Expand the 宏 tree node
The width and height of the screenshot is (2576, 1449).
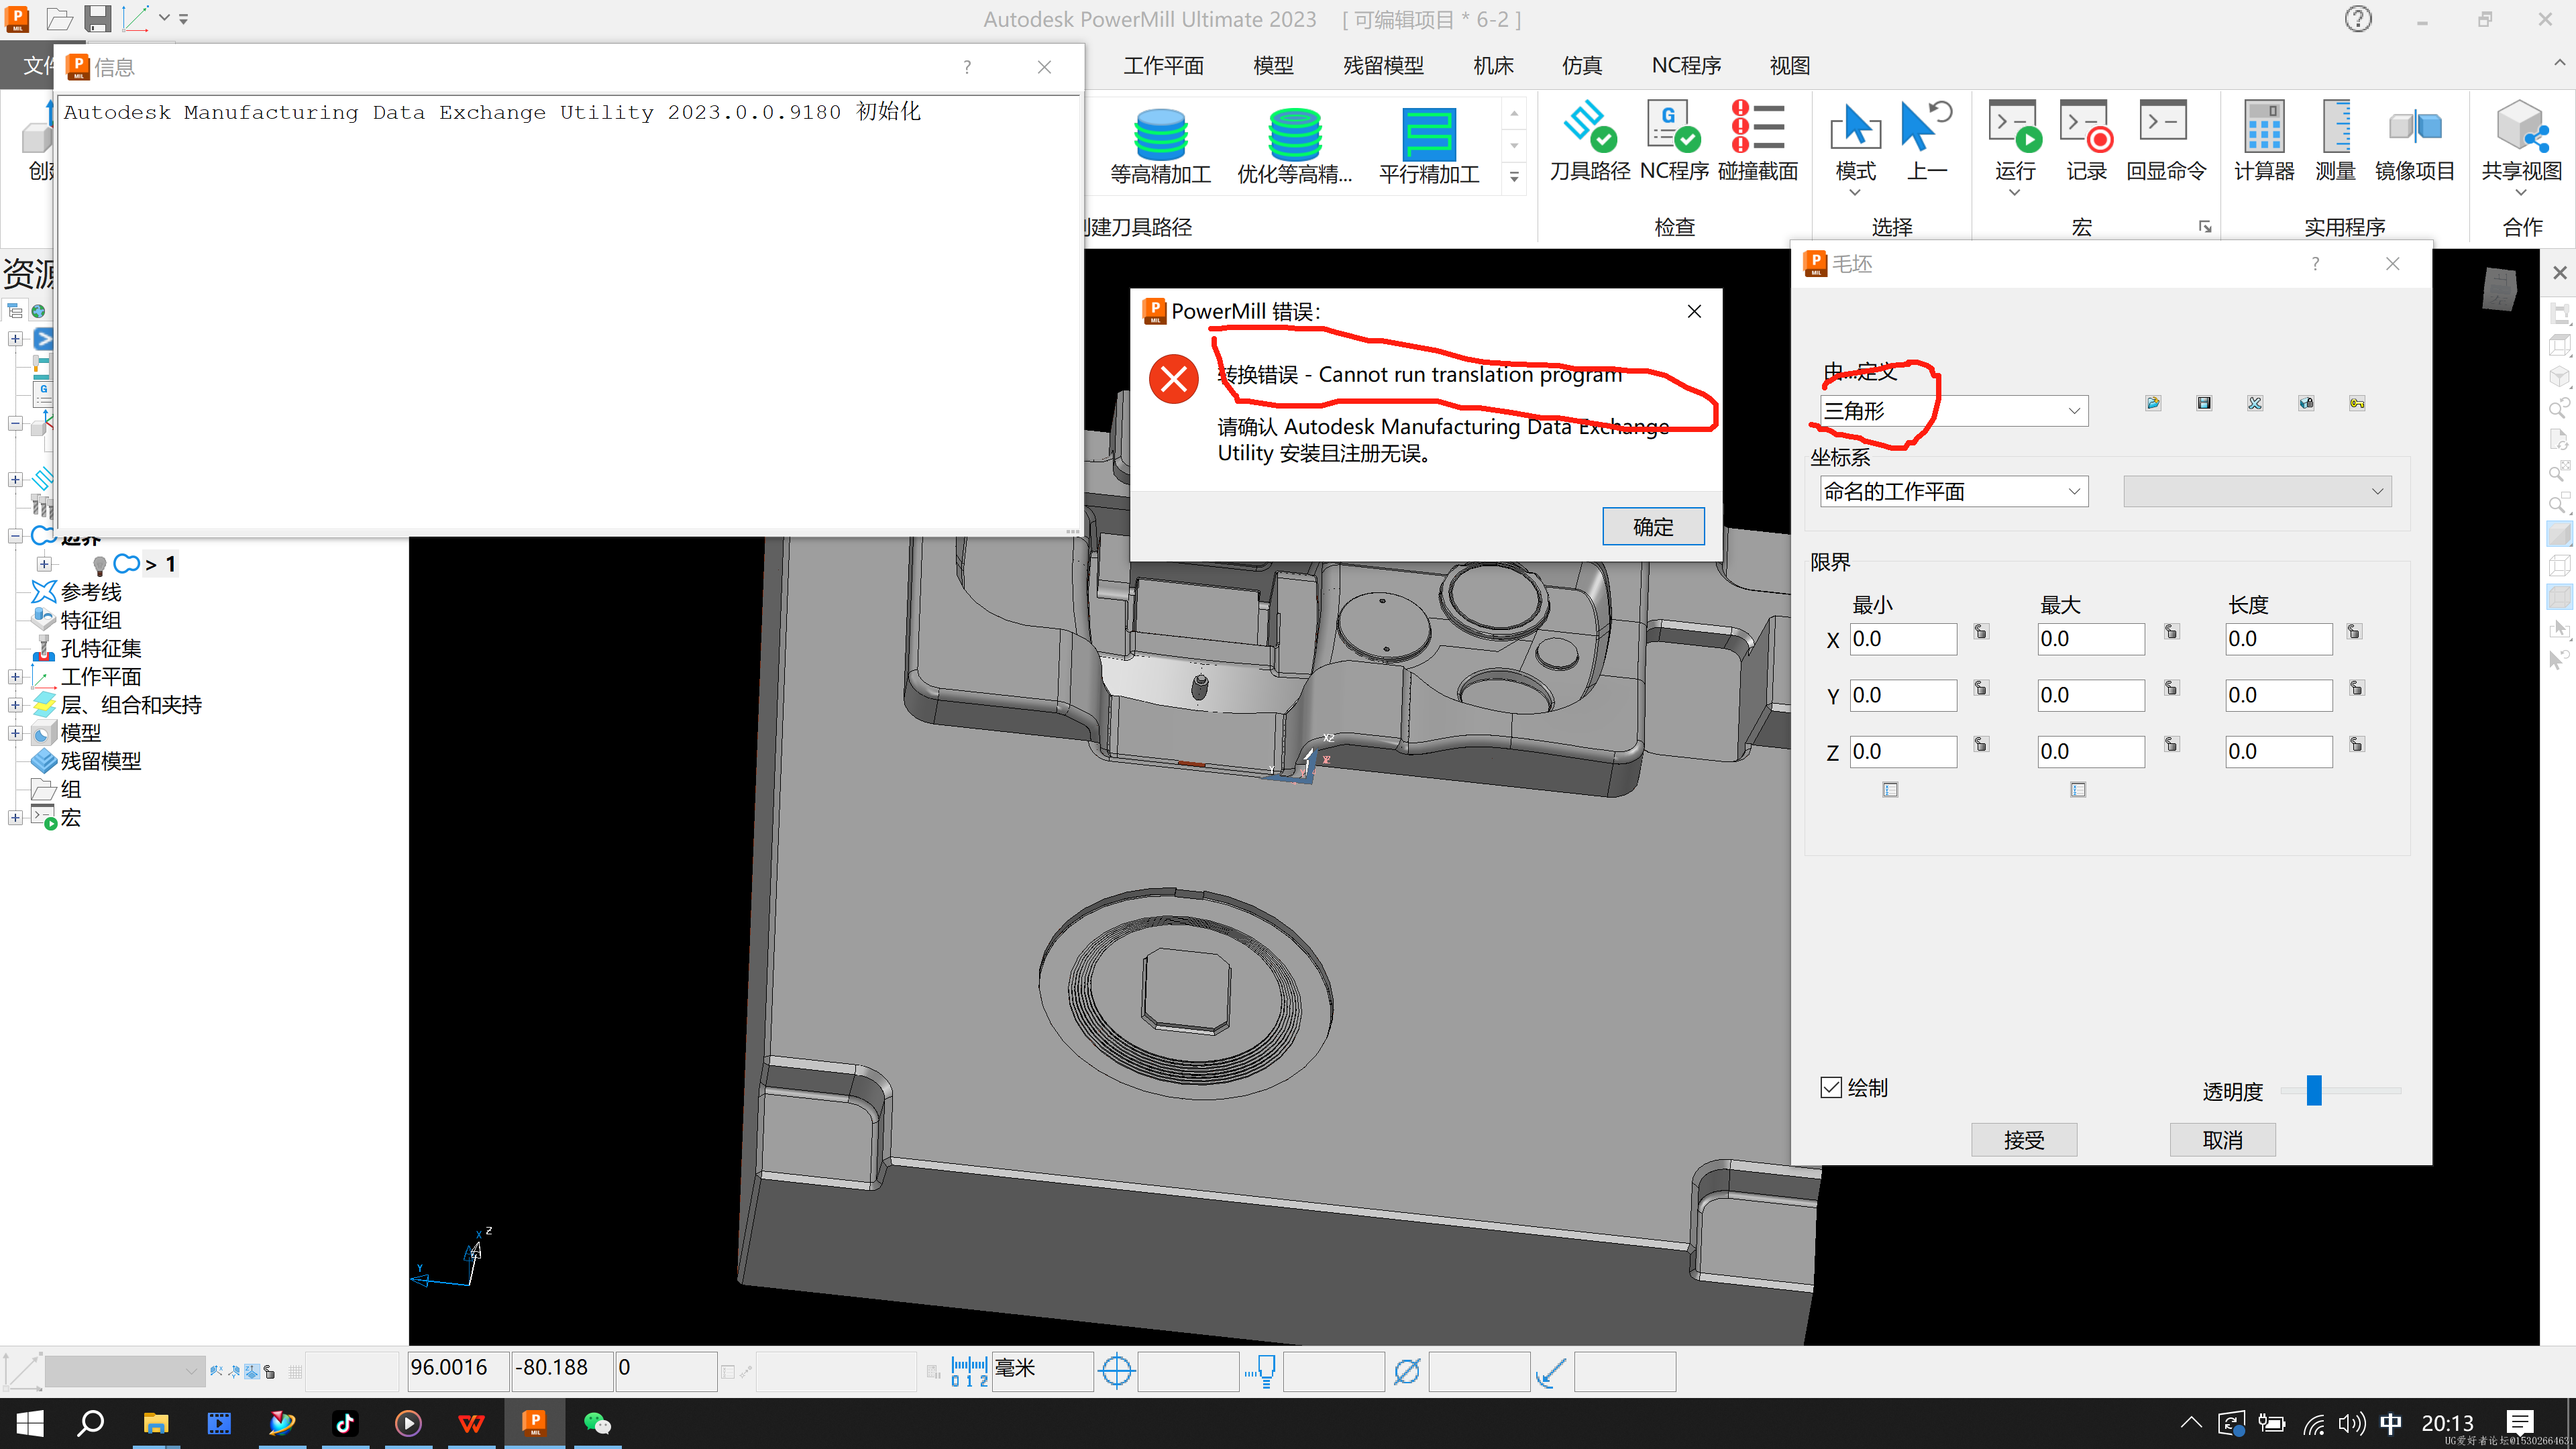[x=15, y=817]
